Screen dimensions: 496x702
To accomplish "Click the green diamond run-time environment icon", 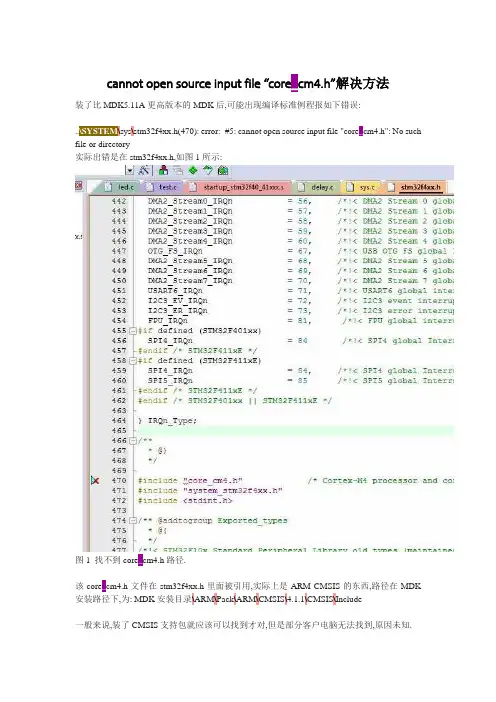I will [193, 170].
